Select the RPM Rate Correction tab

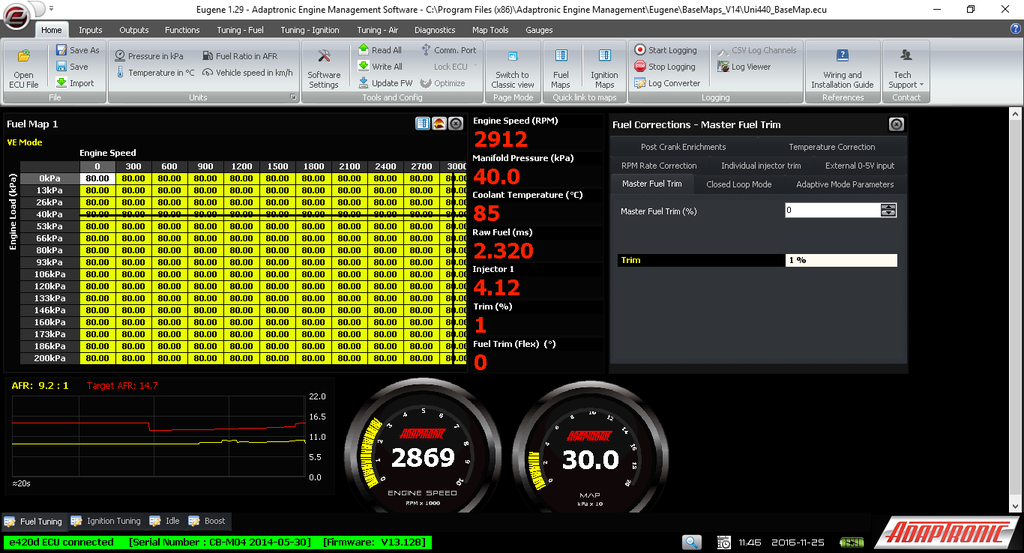(x=659, y=166)
